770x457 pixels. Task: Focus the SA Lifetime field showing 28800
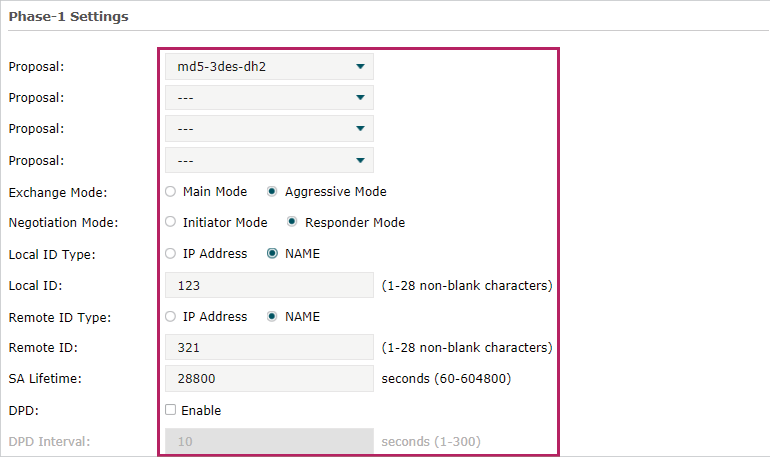269,379
